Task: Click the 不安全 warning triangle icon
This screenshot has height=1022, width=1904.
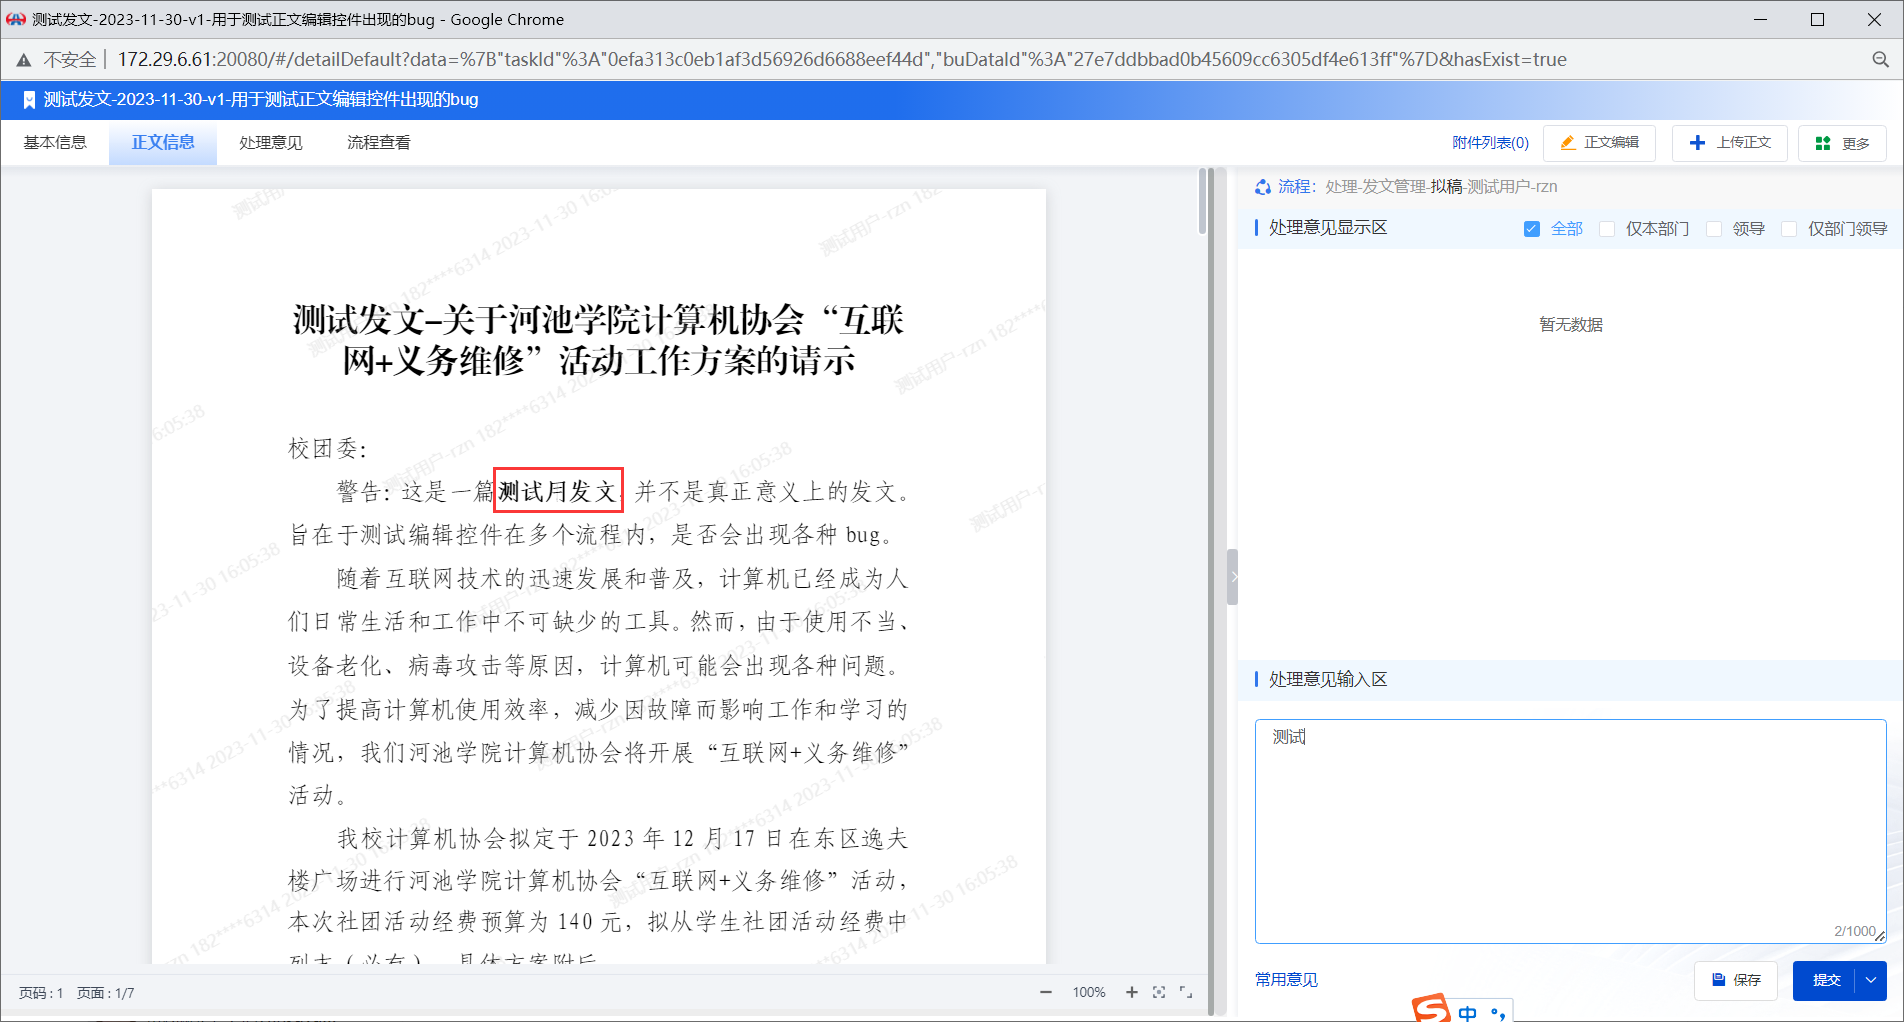Action: point(24,60)
